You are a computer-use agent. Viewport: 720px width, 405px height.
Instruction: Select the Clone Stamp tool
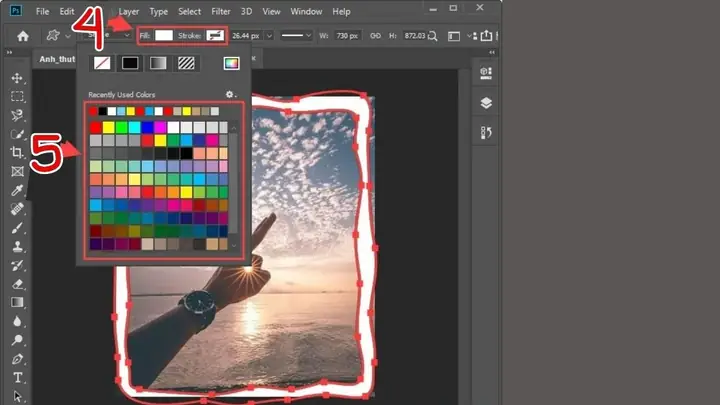pyautogui.click(x=17, y=247)
